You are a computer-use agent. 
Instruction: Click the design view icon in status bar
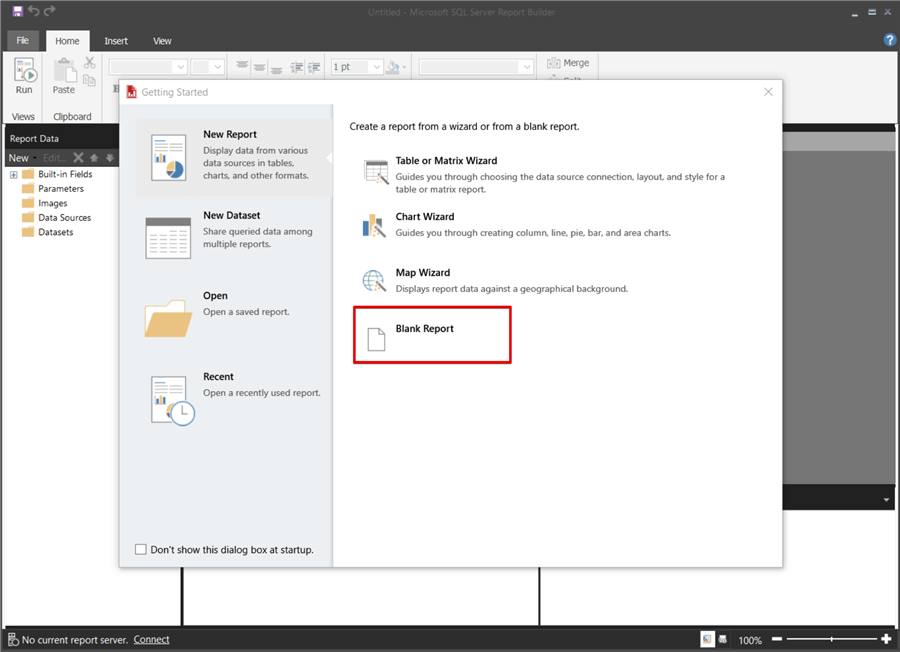tap(707, 639)
